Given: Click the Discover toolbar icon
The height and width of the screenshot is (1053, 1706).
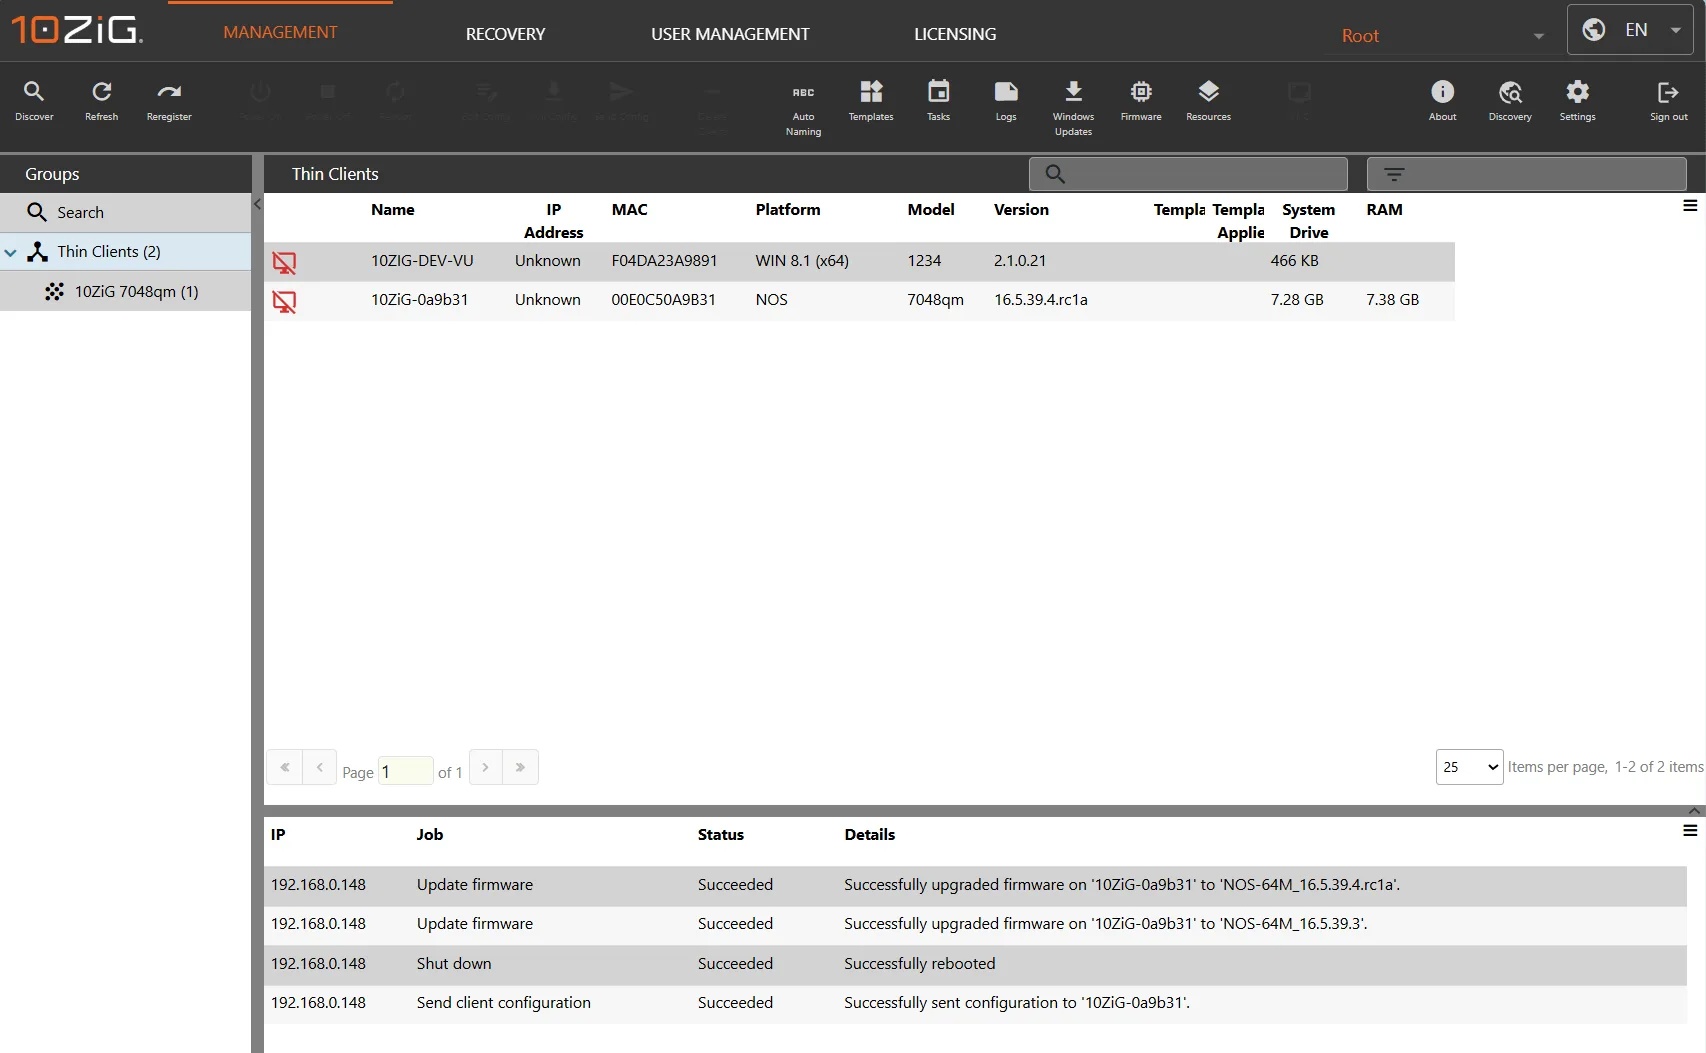Looking at the screenshot, I should click(34, 101).
